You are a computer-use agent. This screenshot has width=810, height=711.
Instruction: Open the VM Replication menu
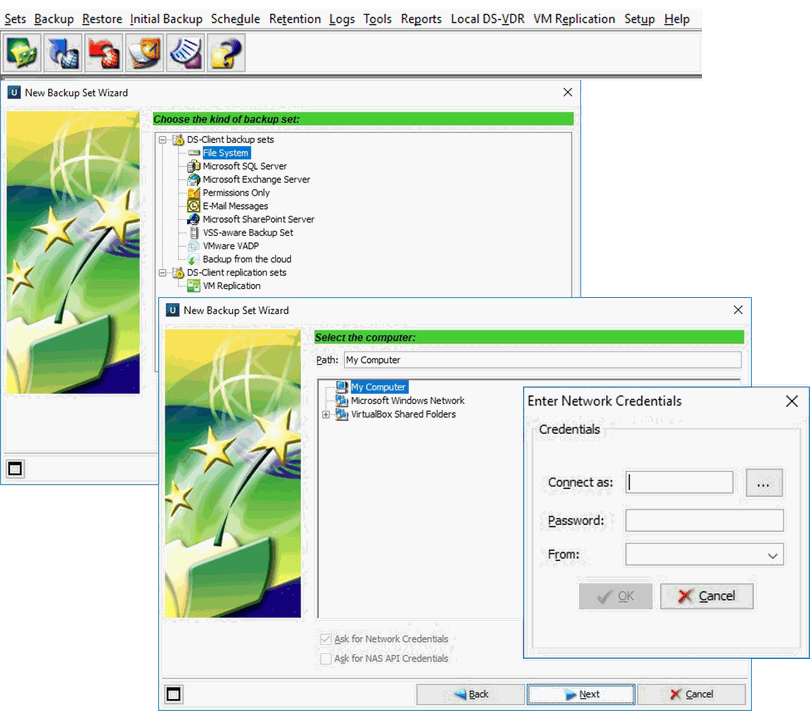click(574, 19)
